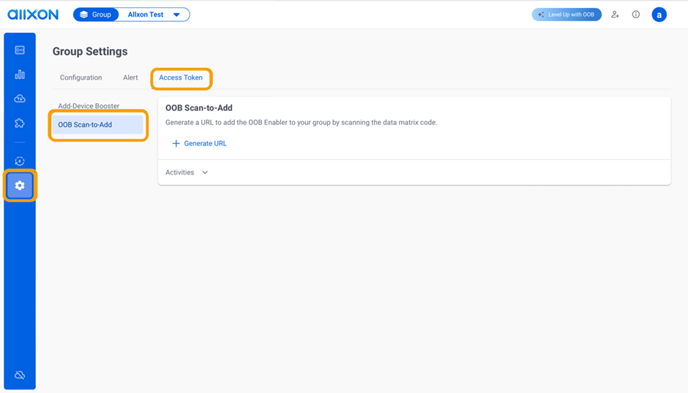Switch to the Alert tab
Screen dimensions: 688x393
(130, 78)
